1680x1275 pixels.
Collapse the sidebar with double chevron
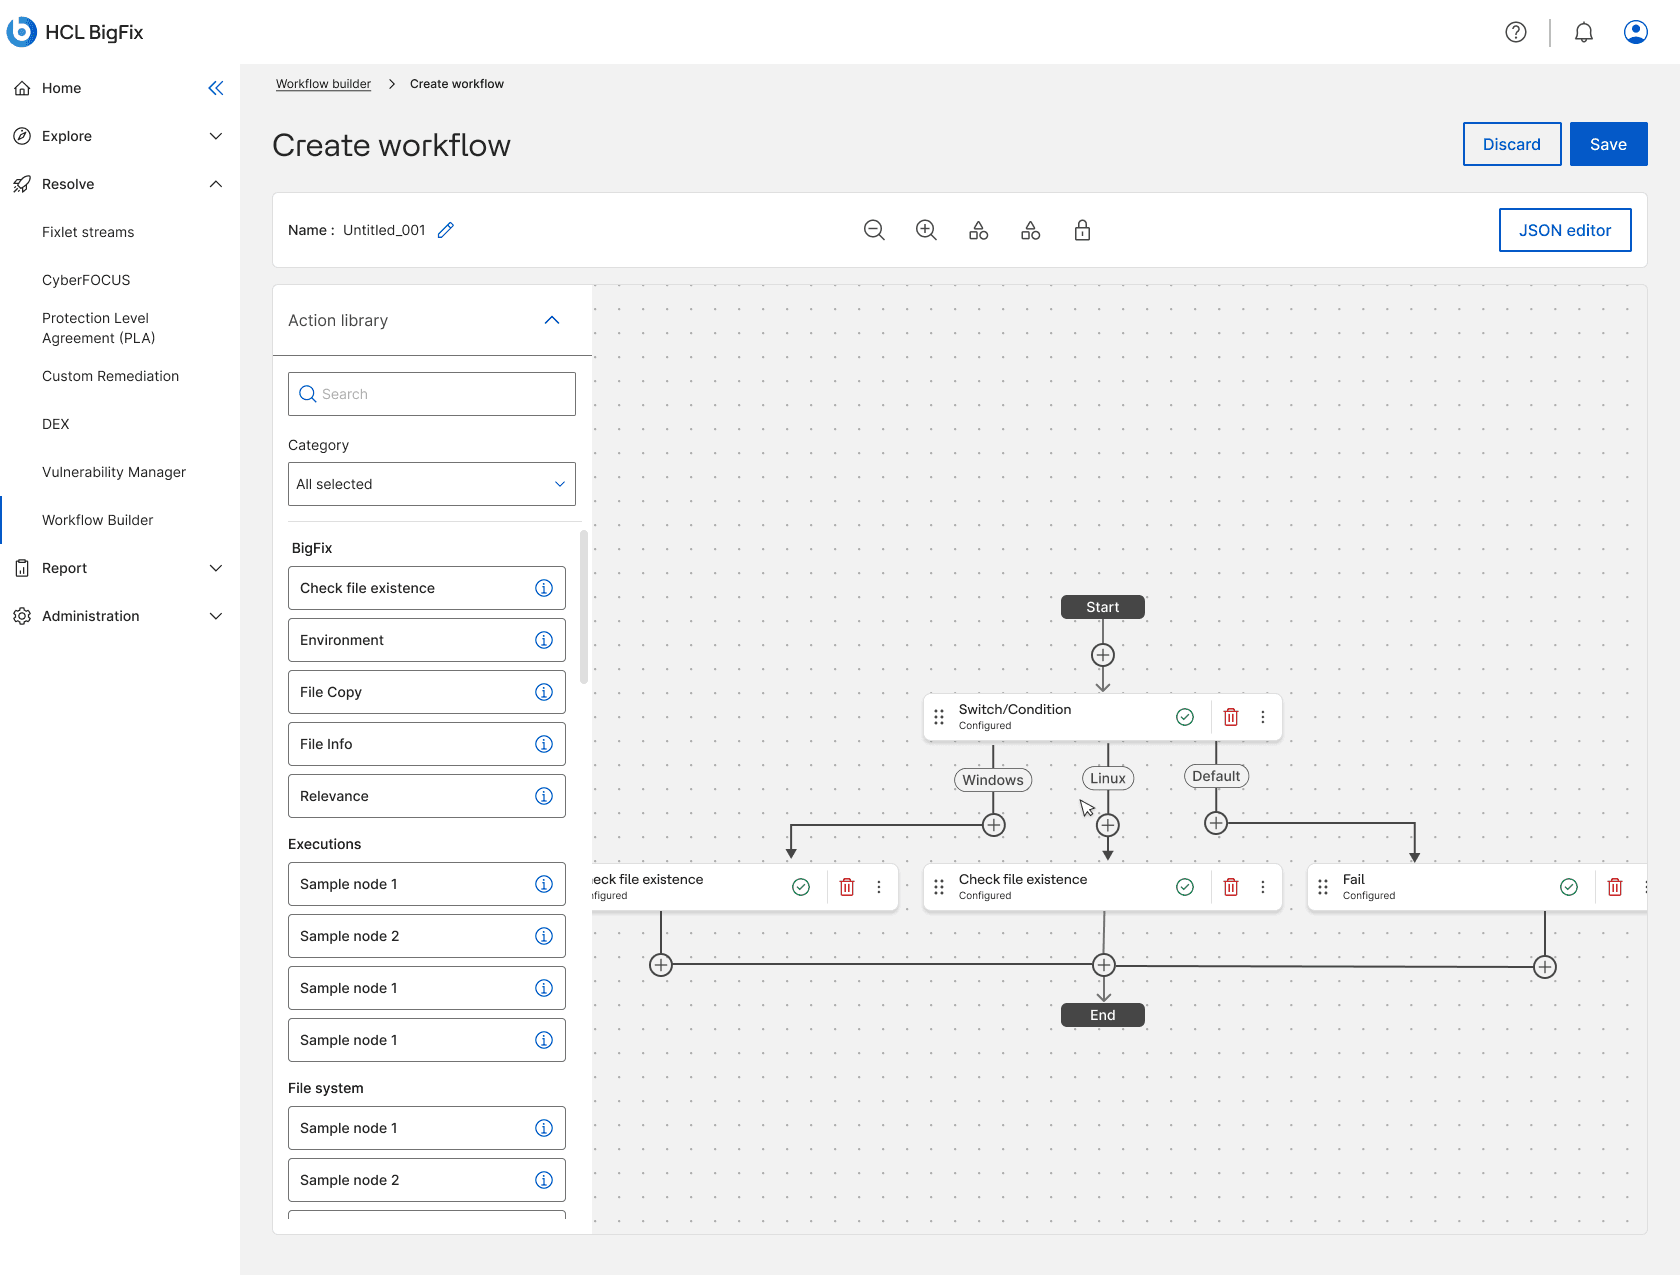point(216,88)
